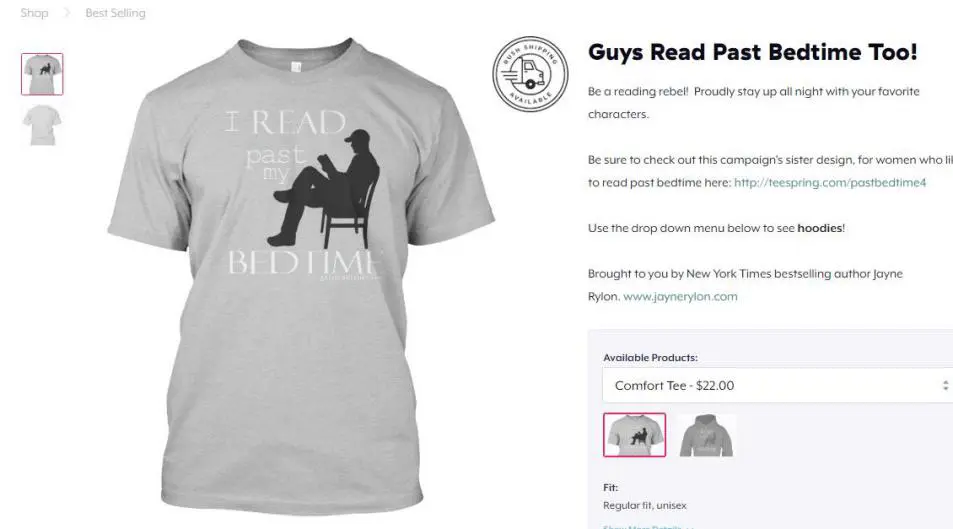Click the Available Products label
953x529 pixels.
pos(650,358)
